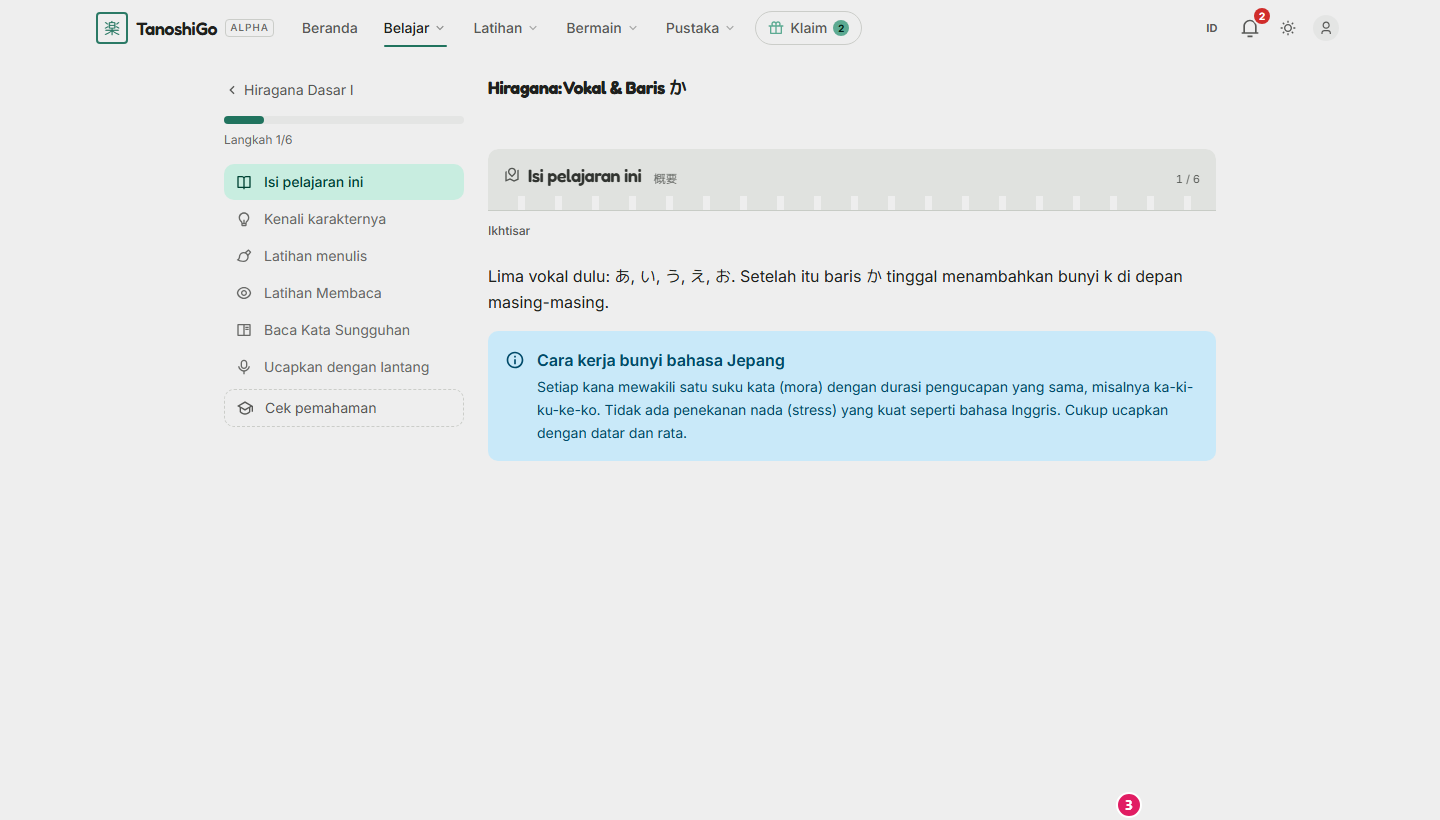The height and width of the screenshot is (820, 1440).
Task: Click the brush icon for Latihan menulis
Action: coord(244,256)
